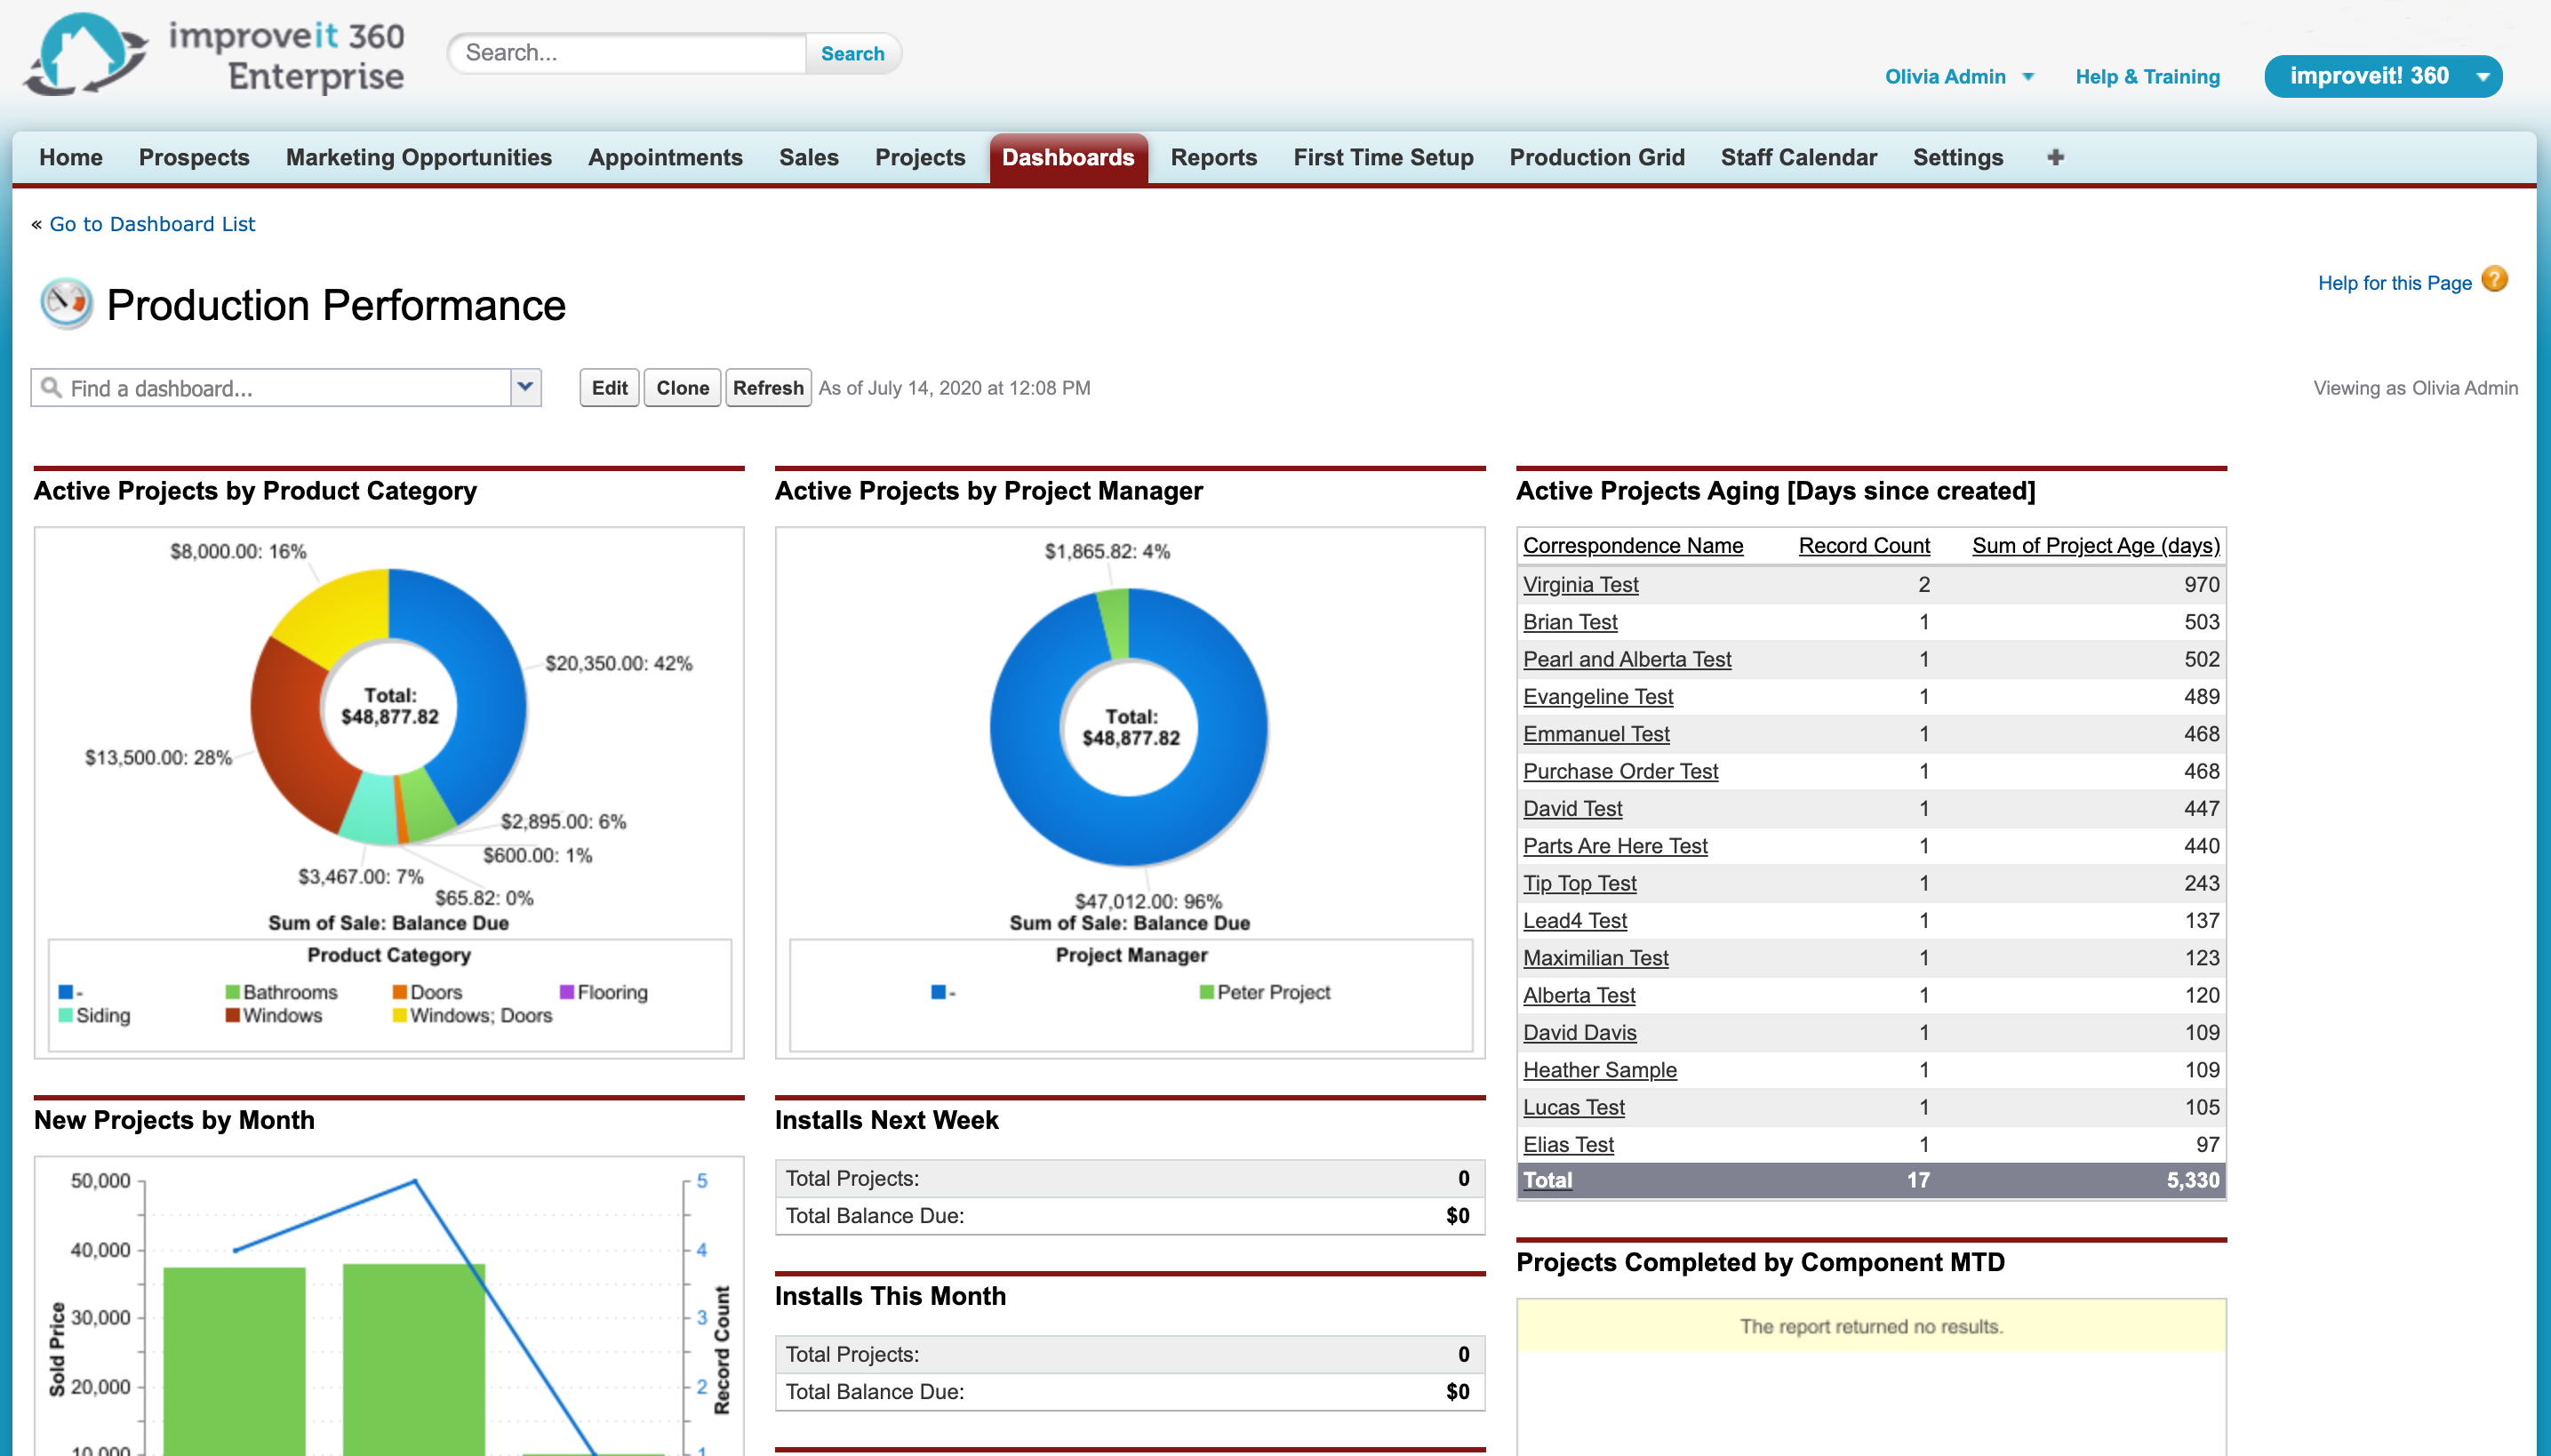Open the Sales tab

click(x=808, y=157)
